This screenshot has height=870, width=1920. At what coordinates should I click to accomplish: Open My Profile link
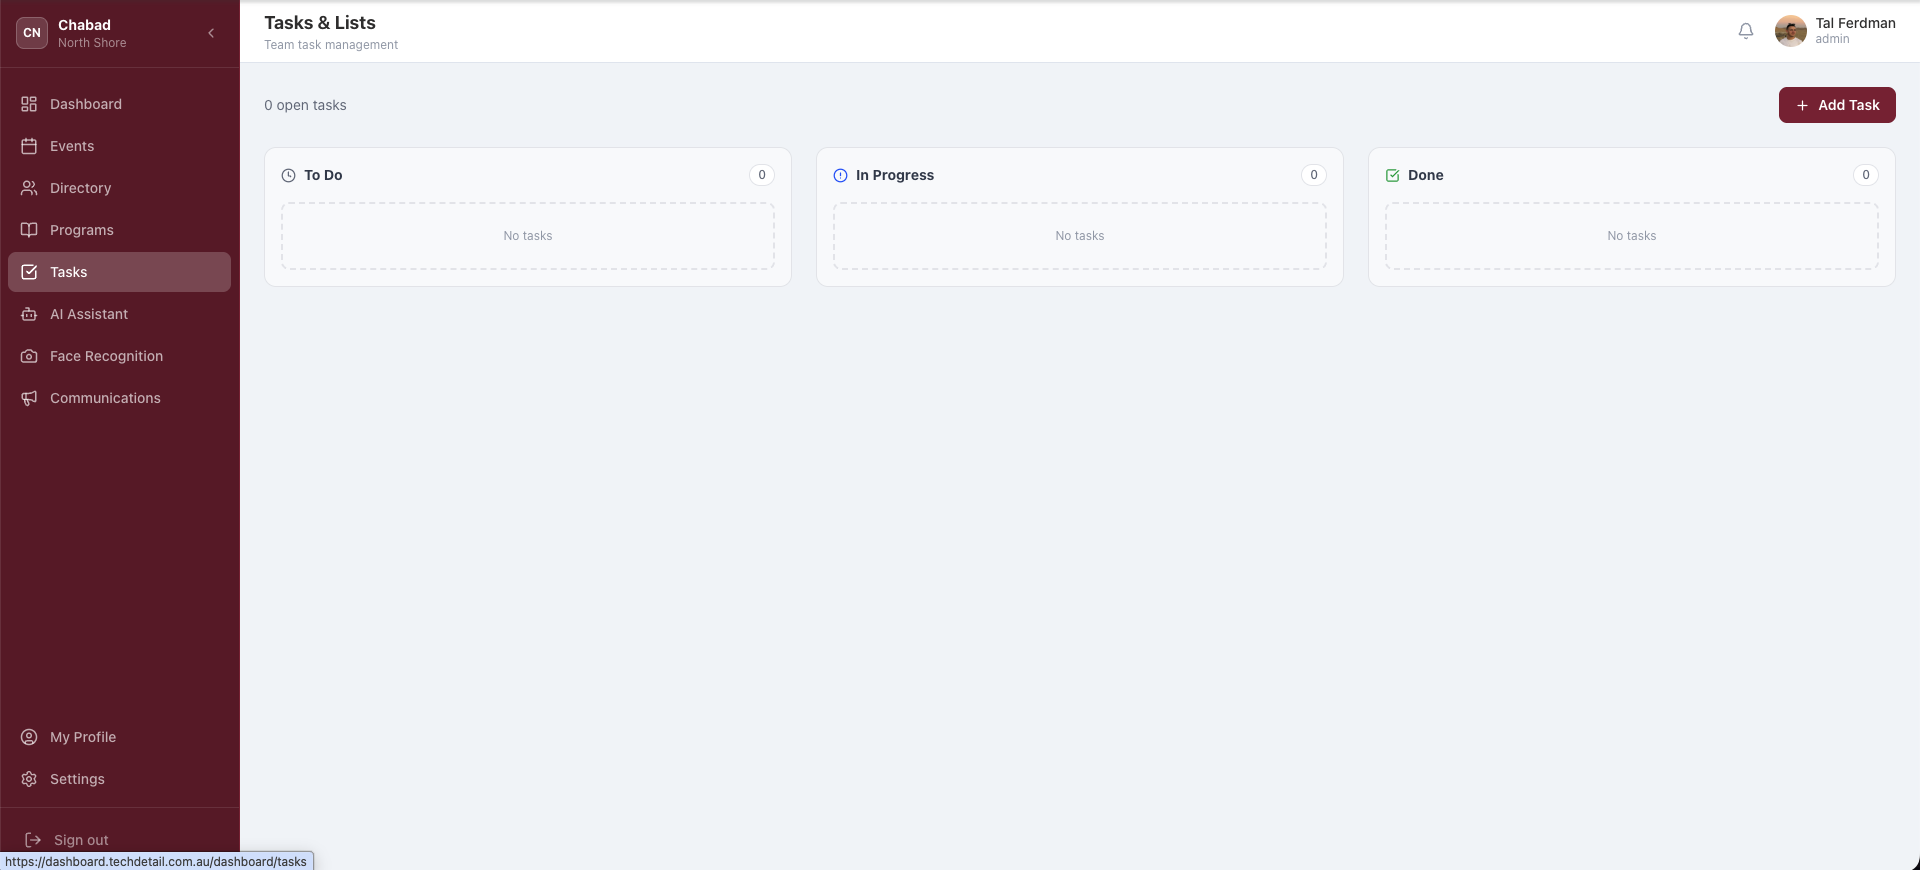(x=119, y=737)
